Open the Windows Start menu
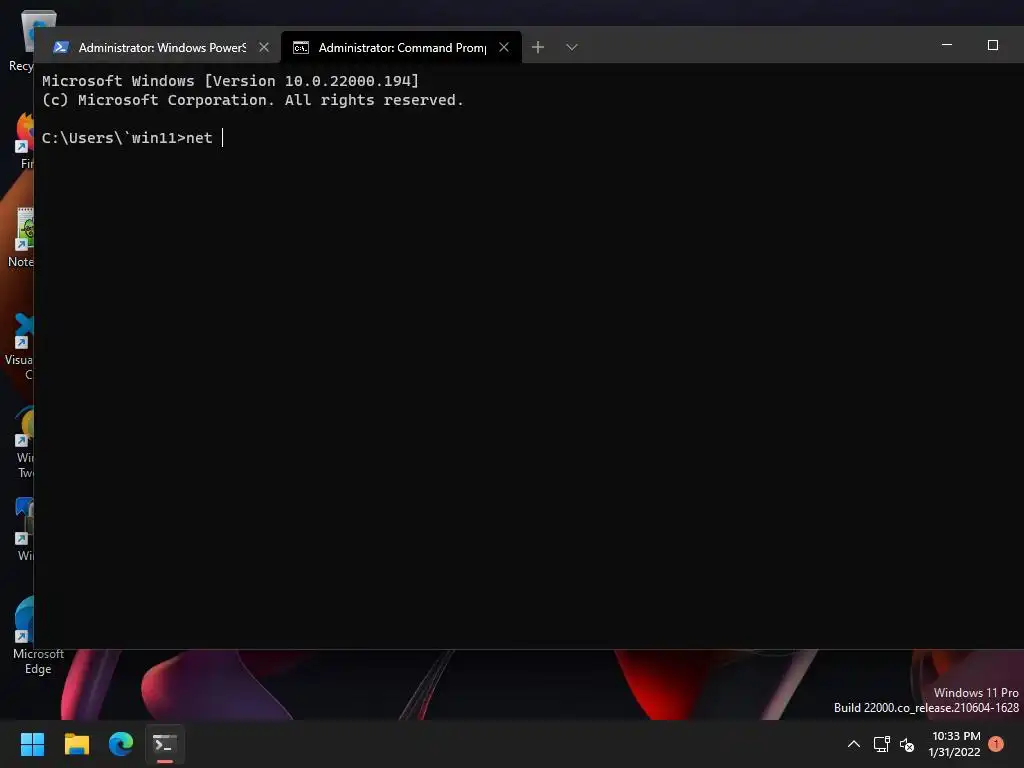This screenshot has width=1024, height=768. (32, 744)
